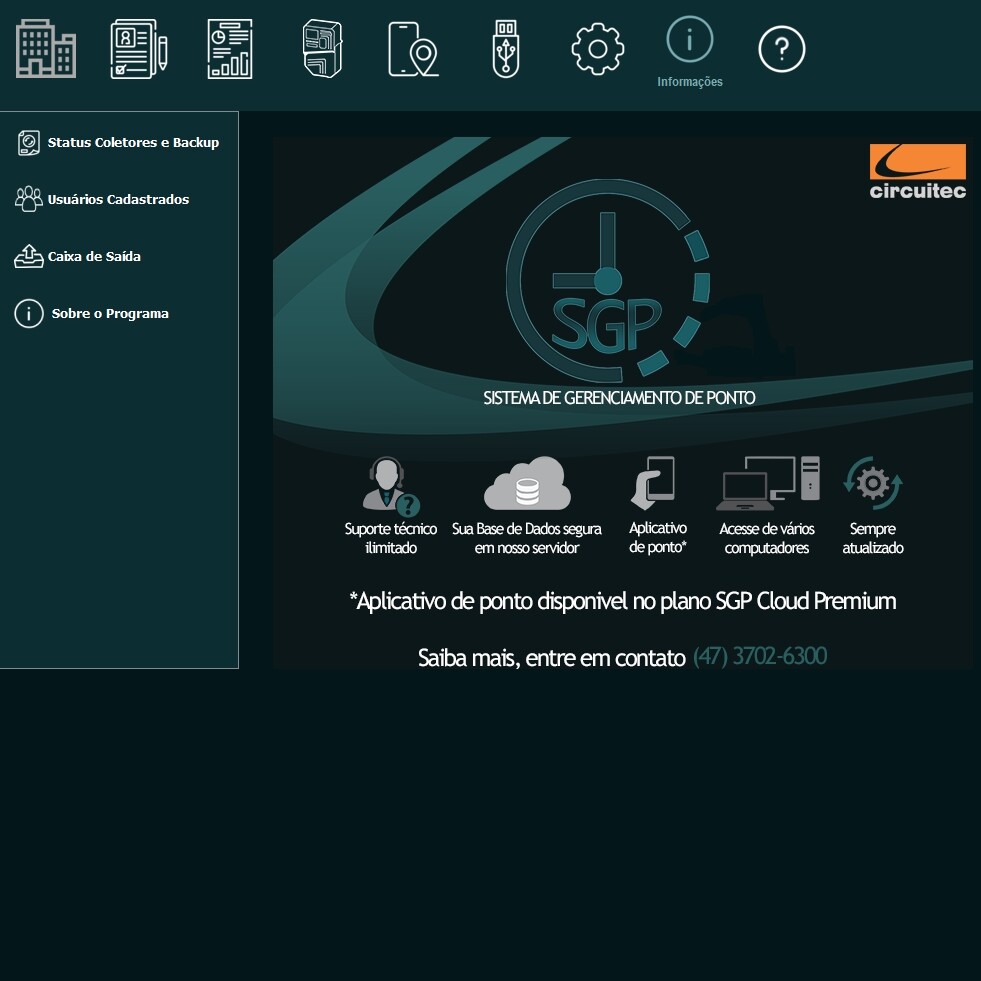Click 'Aplicativo de ponto*' caption
The image size is (981, 981).
(x=658, y=537)
